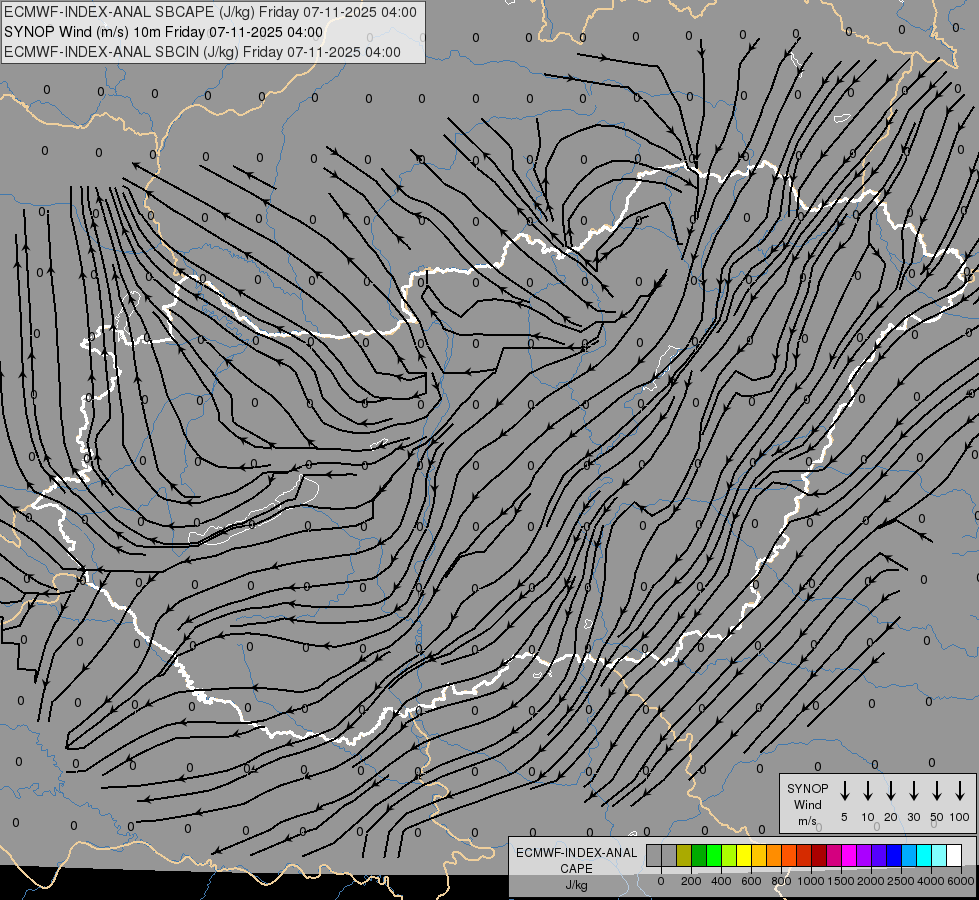The height and width of the screenshot is (900, 979).
Task: Choose the dark green CAPE swatch
Action: [699, 855]
